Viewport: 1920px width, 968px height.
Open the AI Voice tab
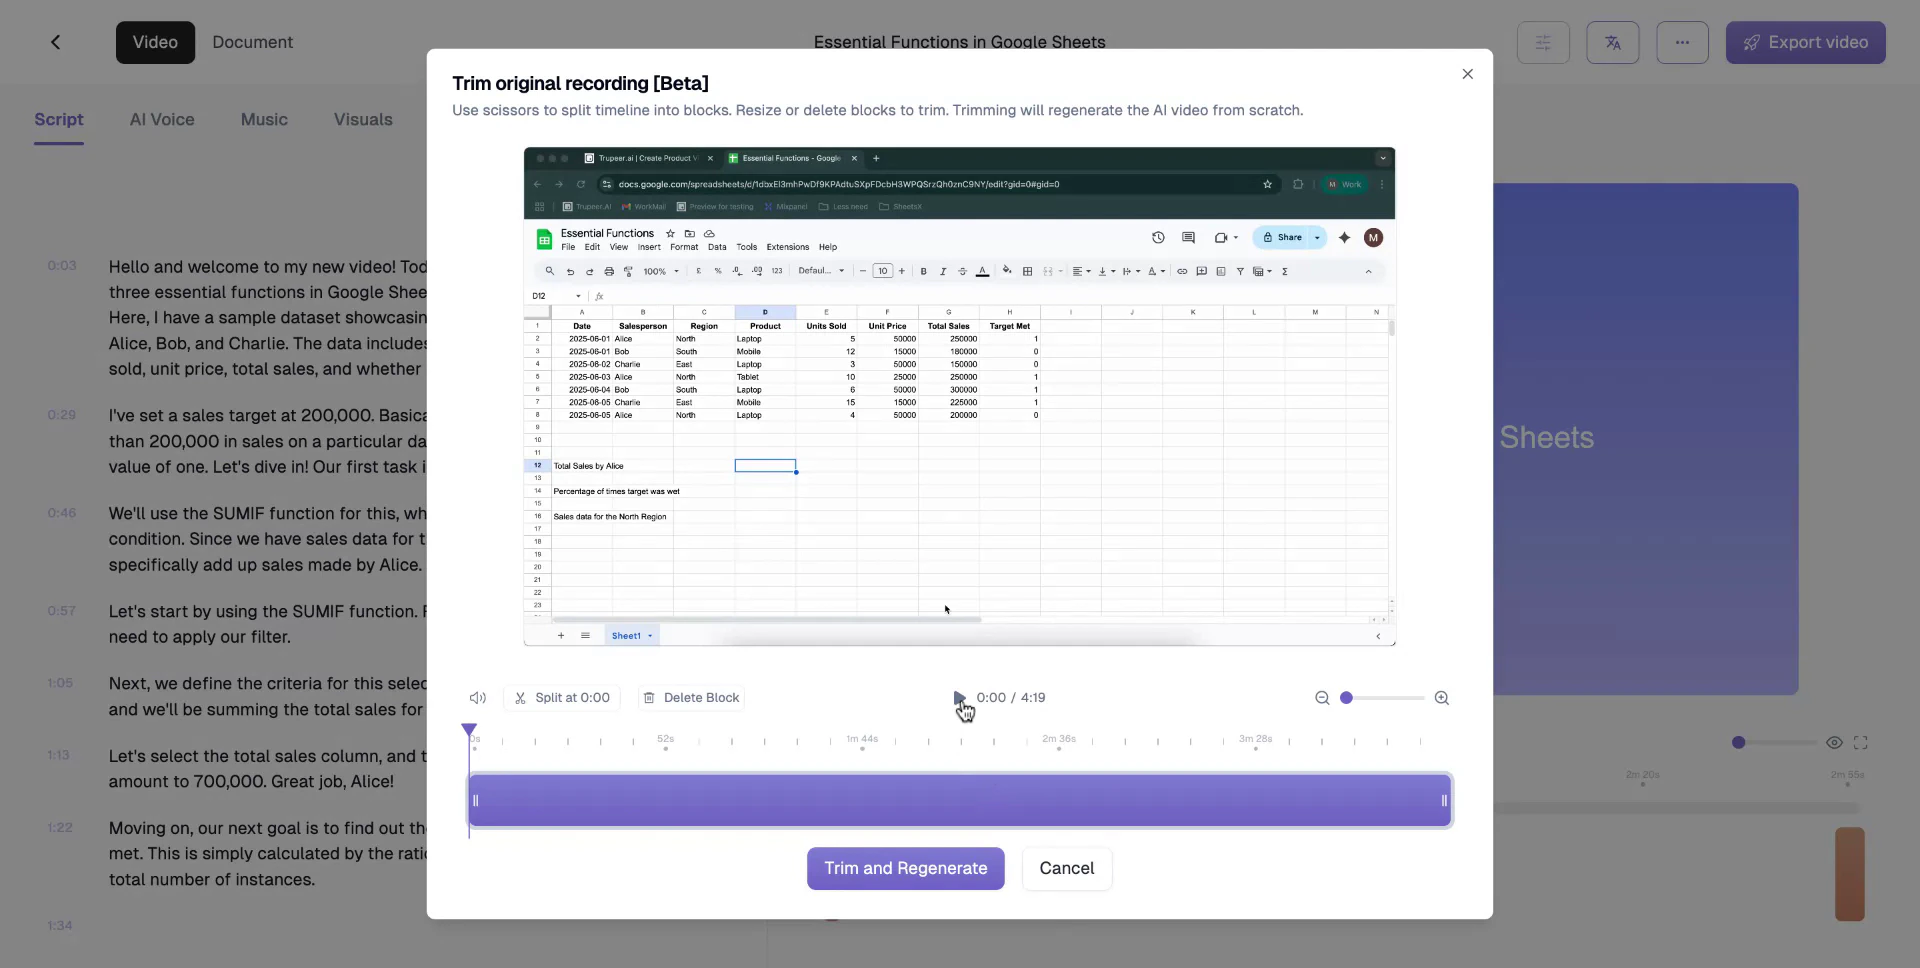[161, 119]
